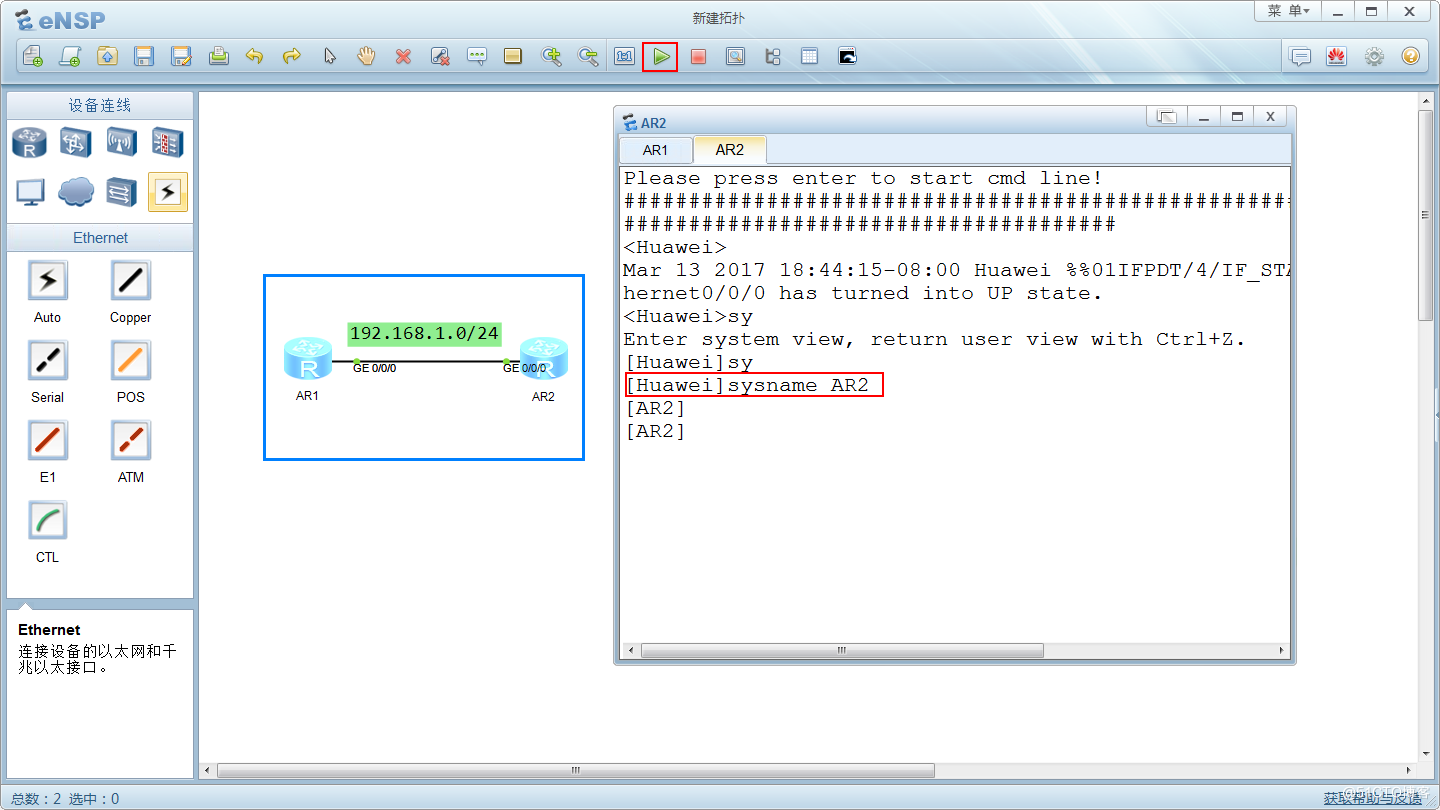Select the arrow pointer tool
The height and width of the screenshot is (810, 1440).
[329, 57]
